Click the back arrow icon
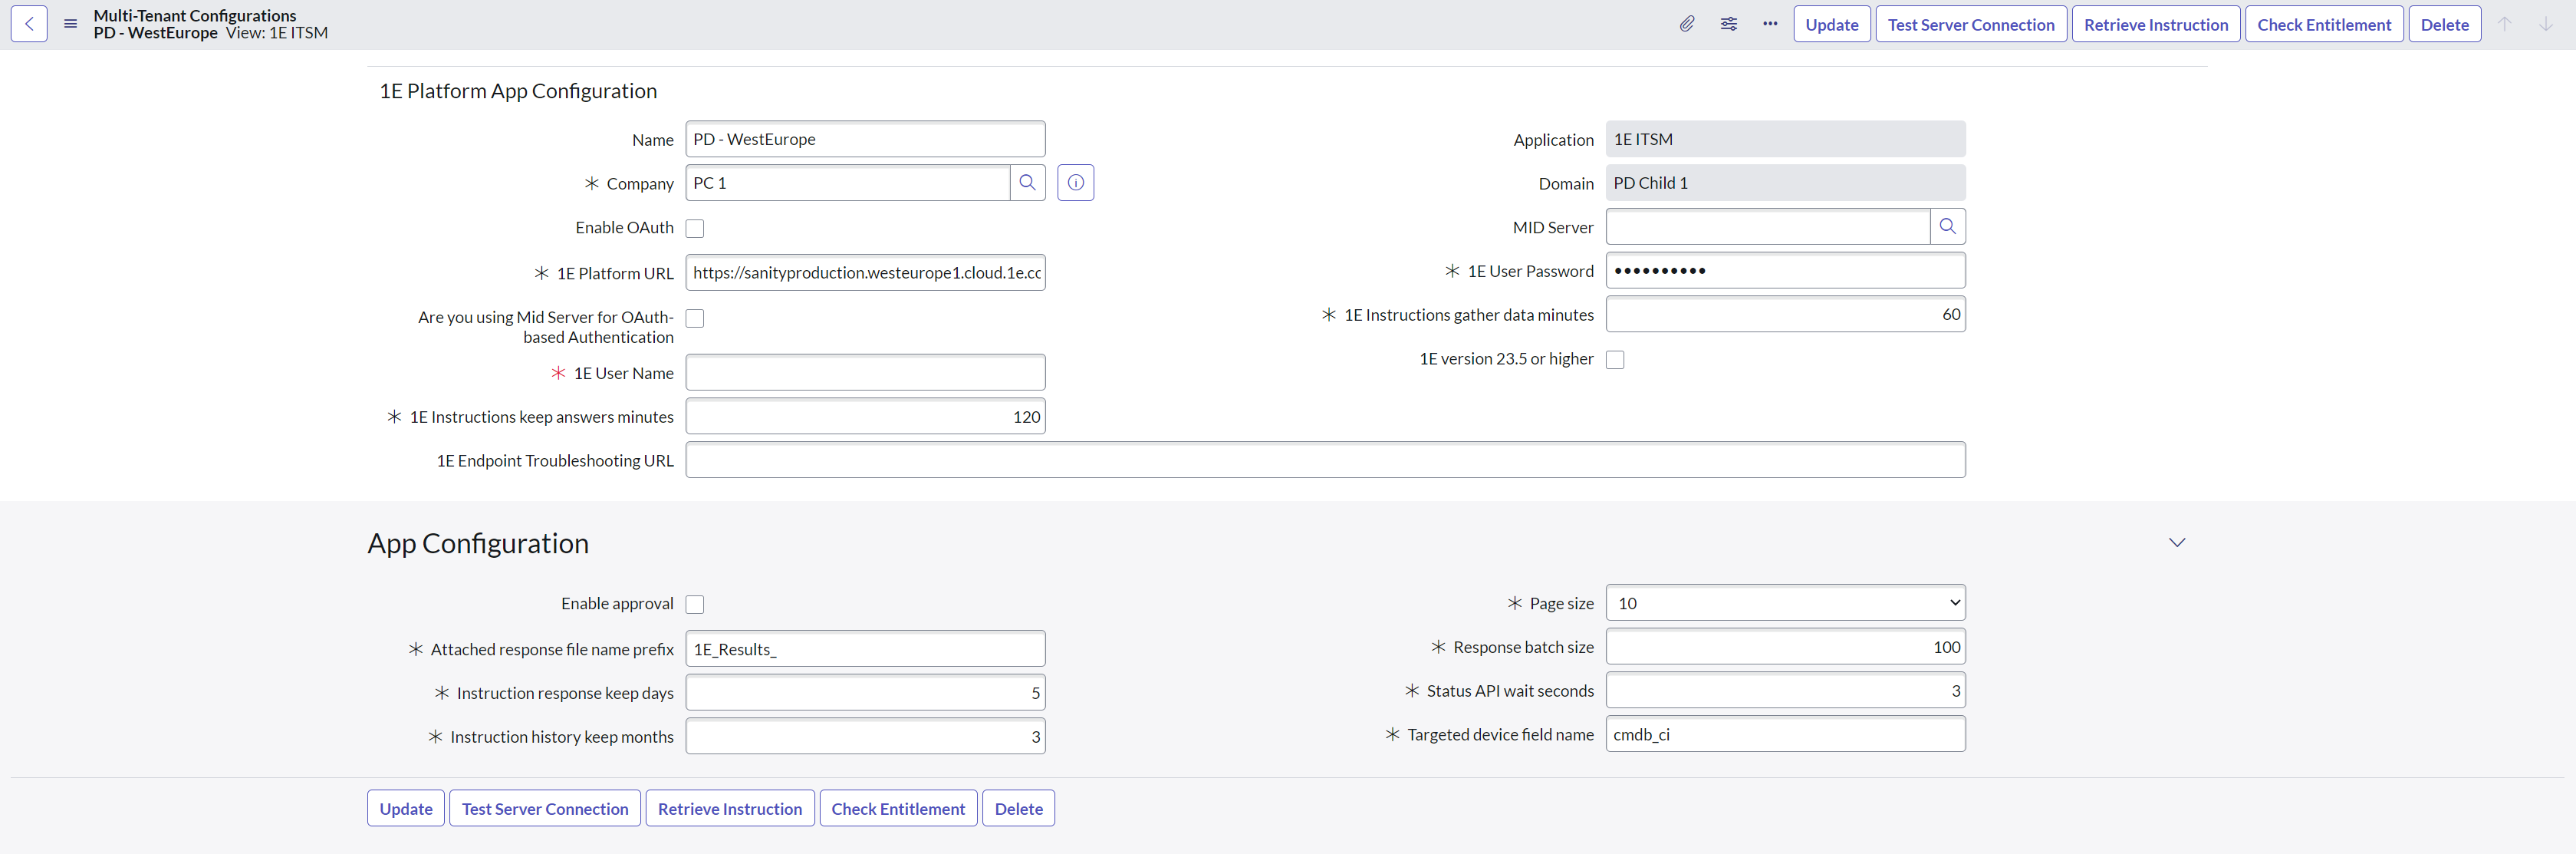Viewport: 2576px width, 854px height. 29,24
